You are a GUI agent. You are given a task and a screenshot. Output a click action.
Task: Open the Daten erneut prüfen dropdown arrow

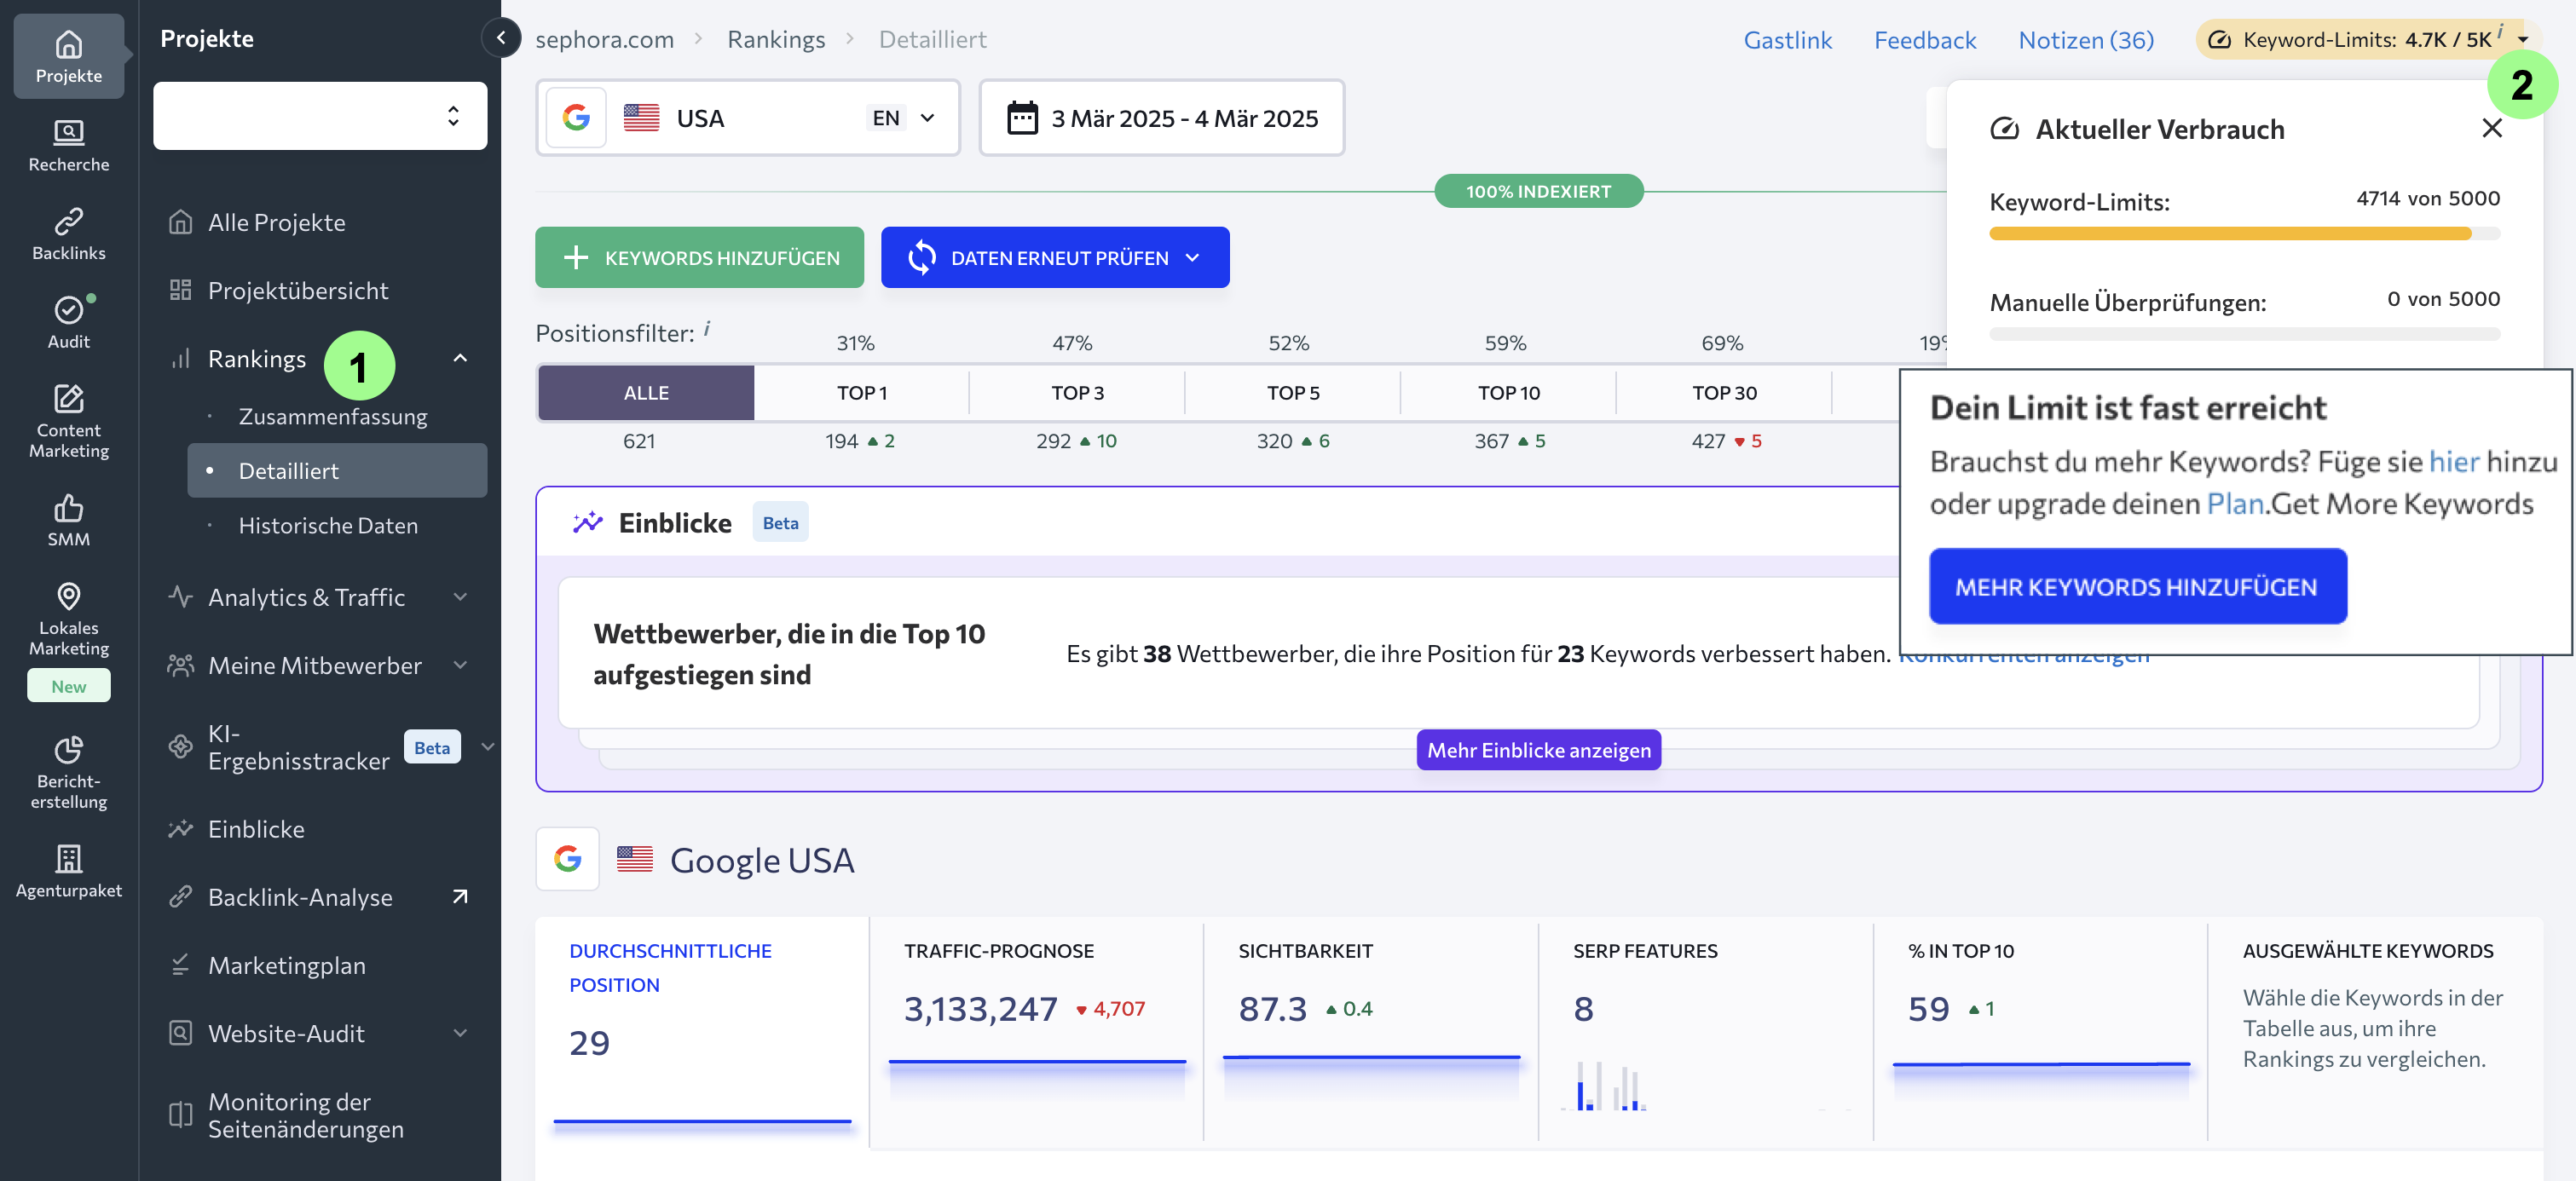1192,257
